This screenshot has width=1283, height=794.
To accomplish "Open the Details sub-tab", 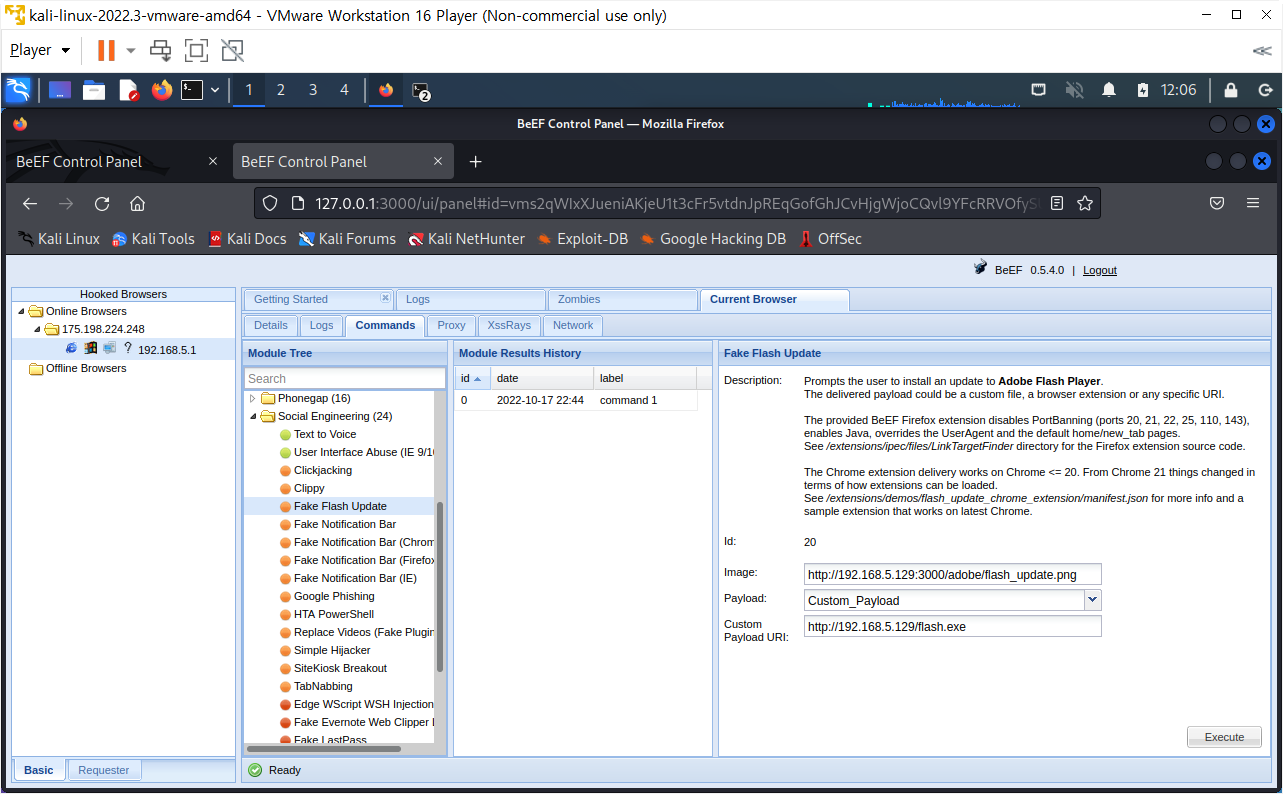I will (x=271, y=325).
